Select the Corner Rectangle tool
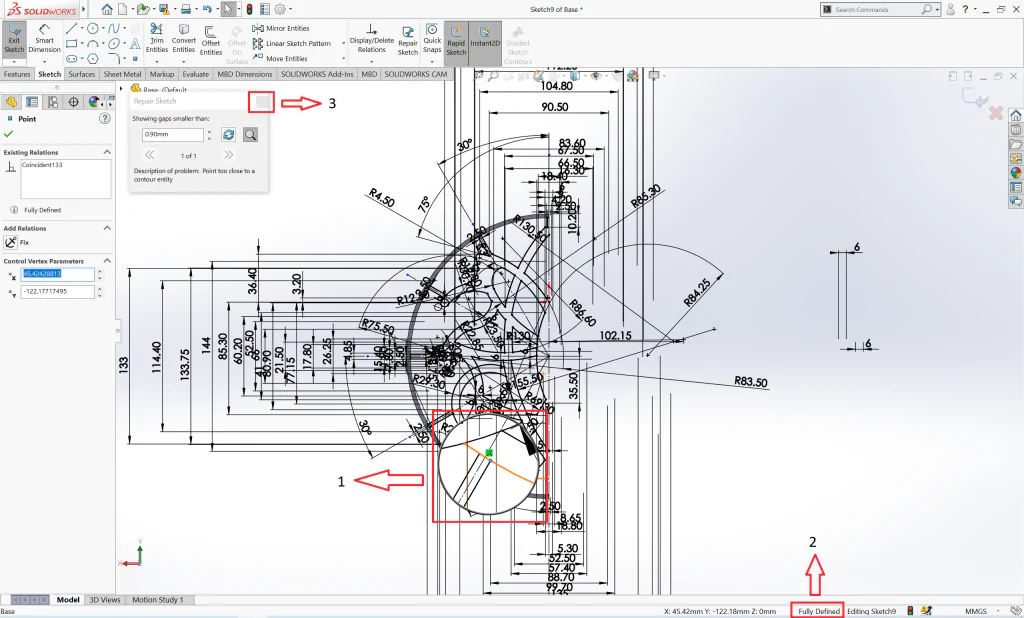Screen dimensions: 1024x618 (x=72, y=44)
